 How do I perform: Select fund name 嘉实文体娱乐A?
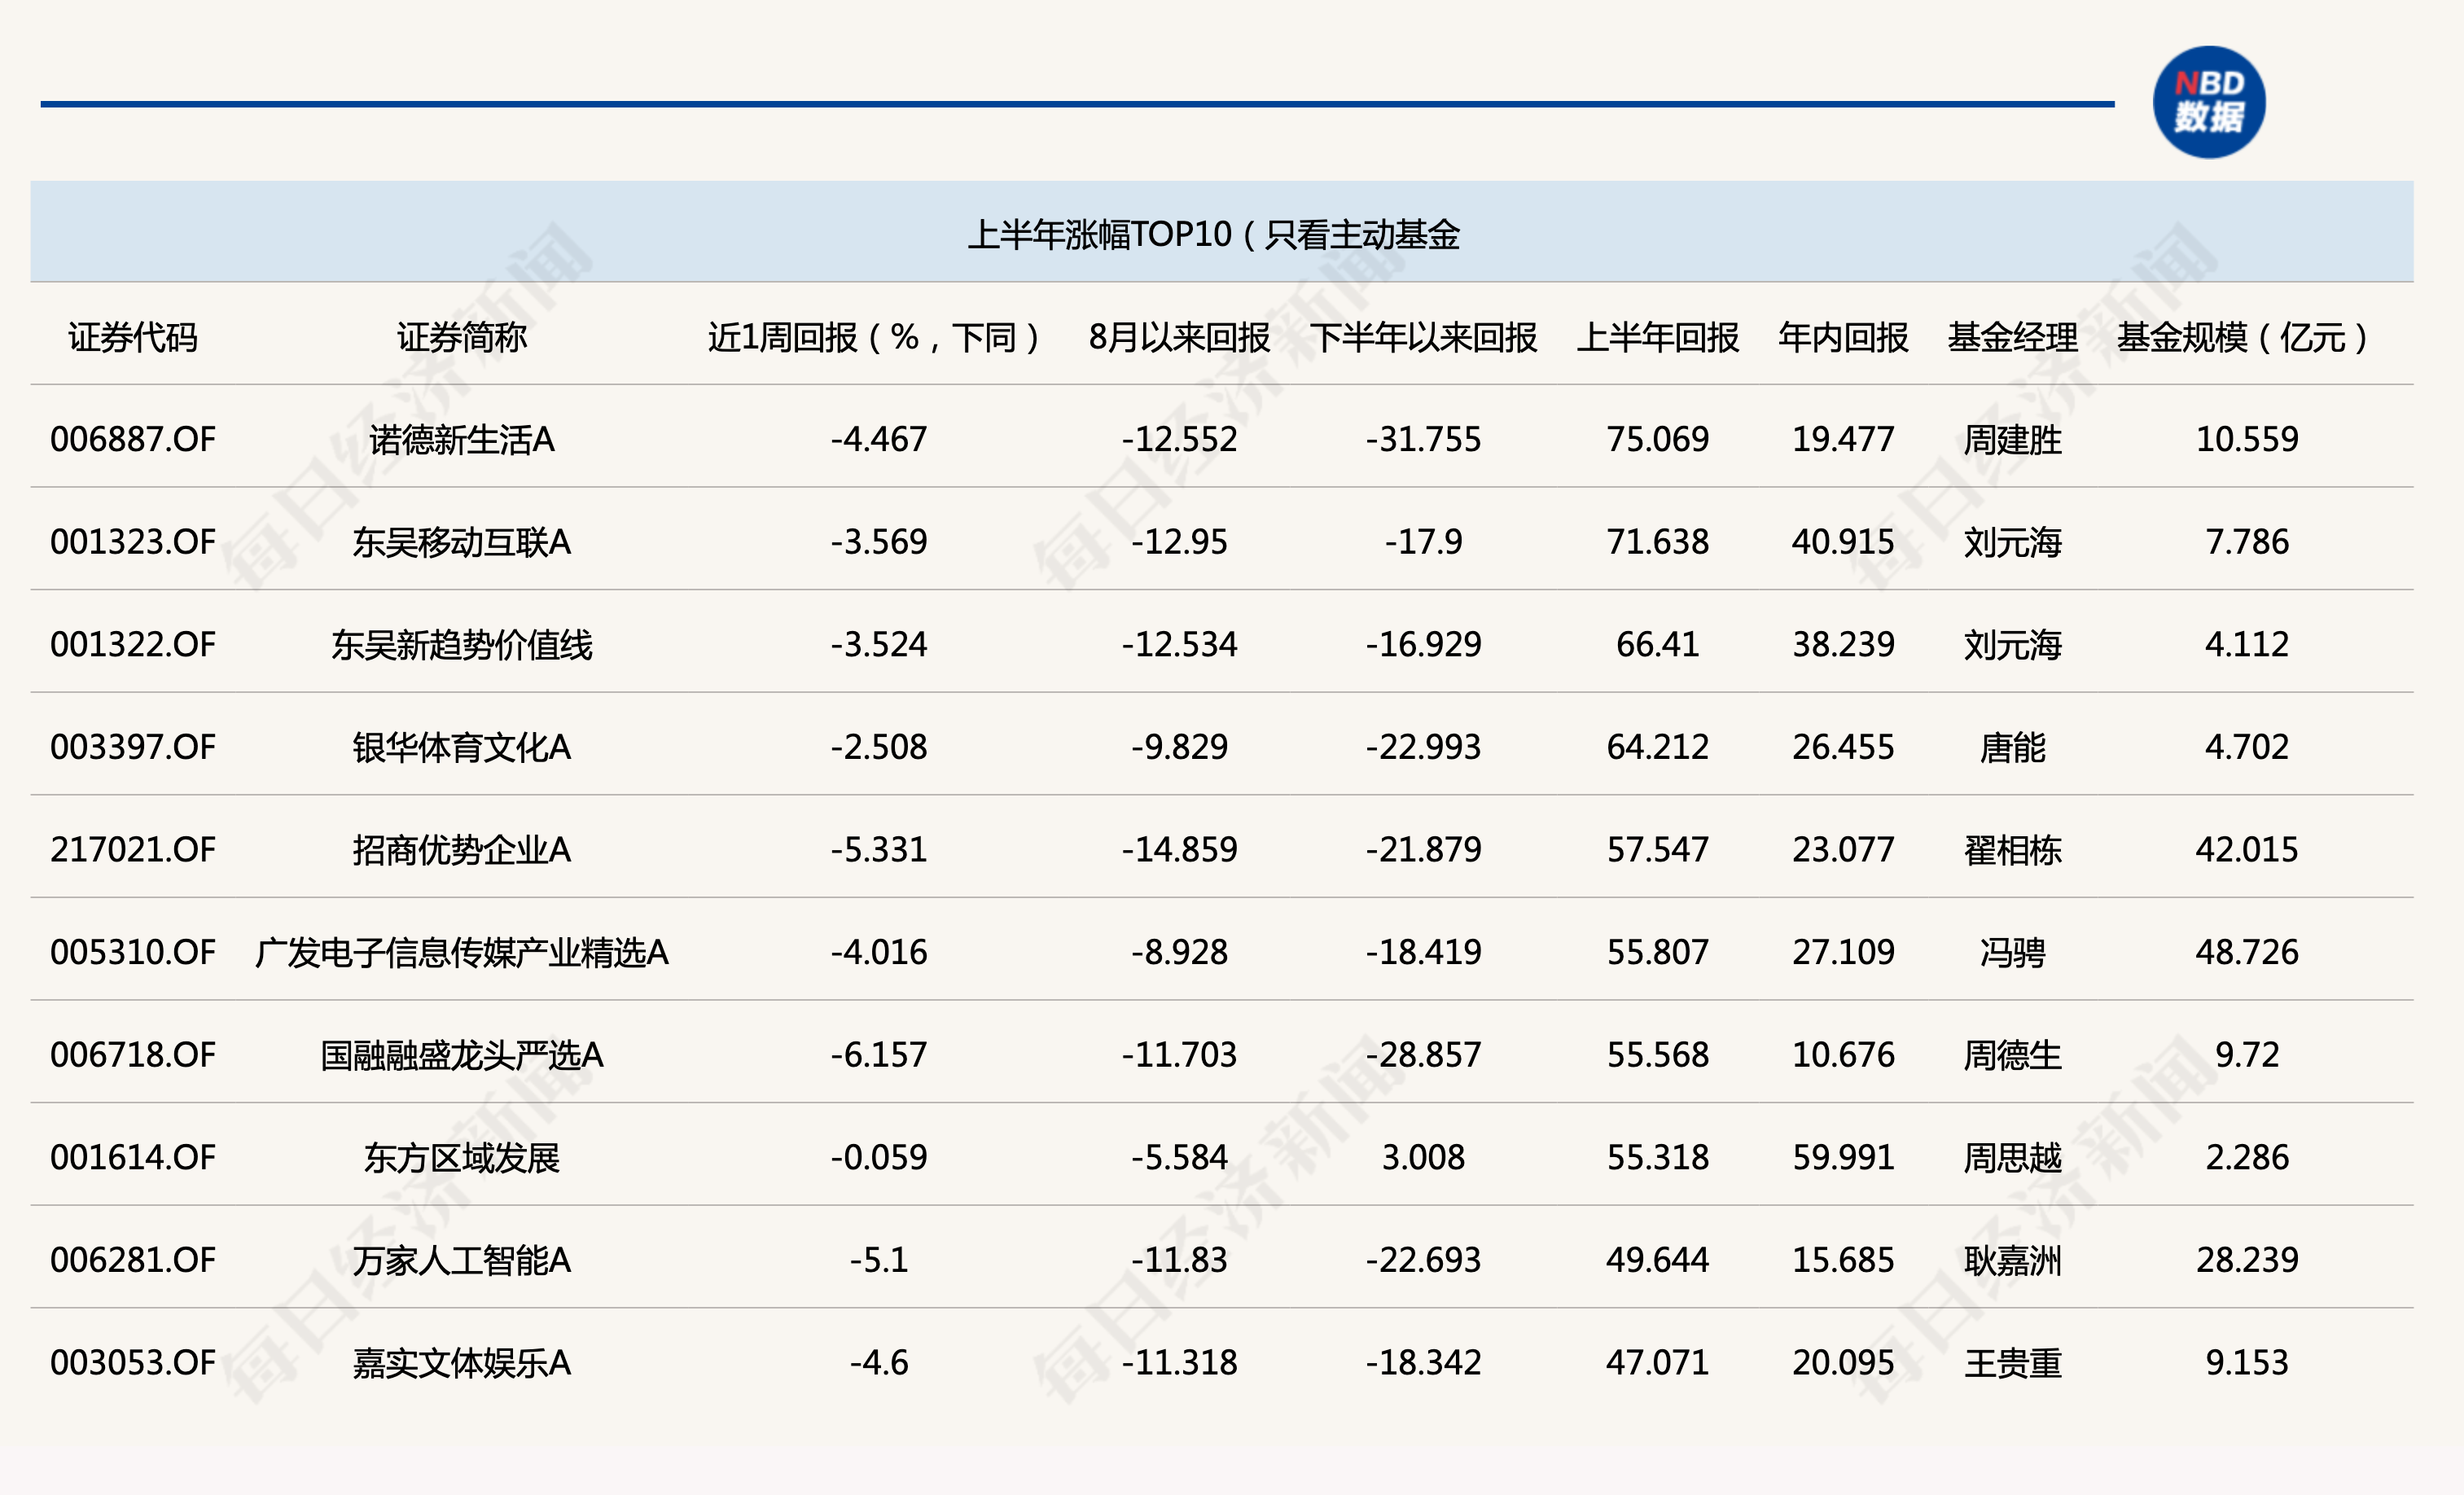(x=461, y=1362)
